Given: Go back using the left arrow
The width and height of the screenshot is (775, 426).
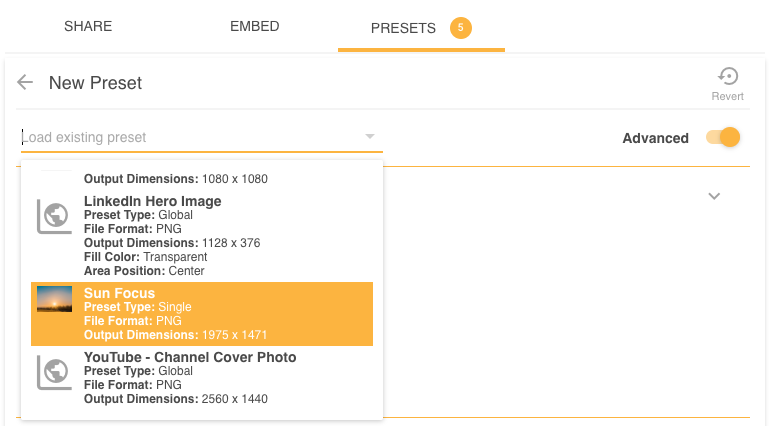Looking at the screenshot, I should (x=26, y=83).
